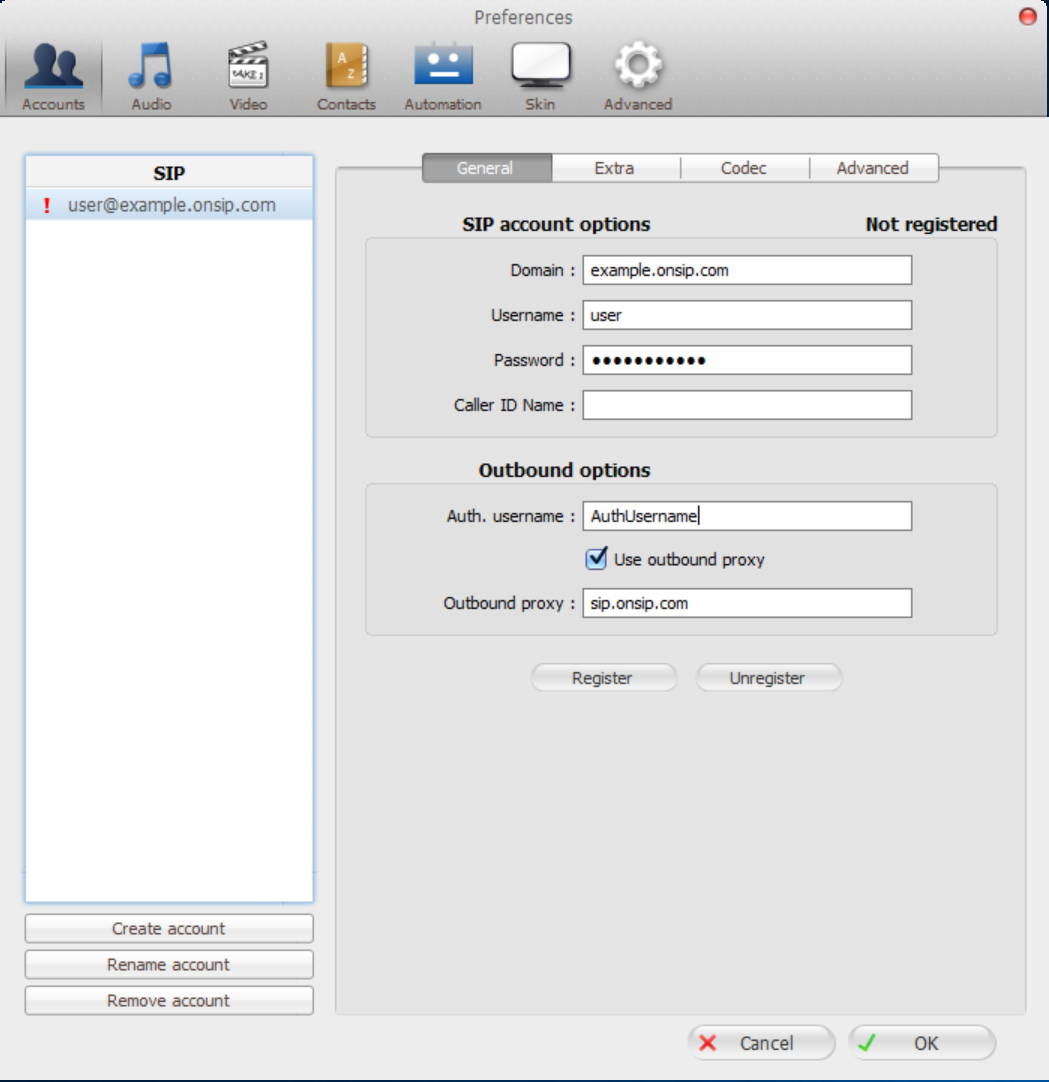
Task: Select the Domain input field
Action: pos(745,270)
